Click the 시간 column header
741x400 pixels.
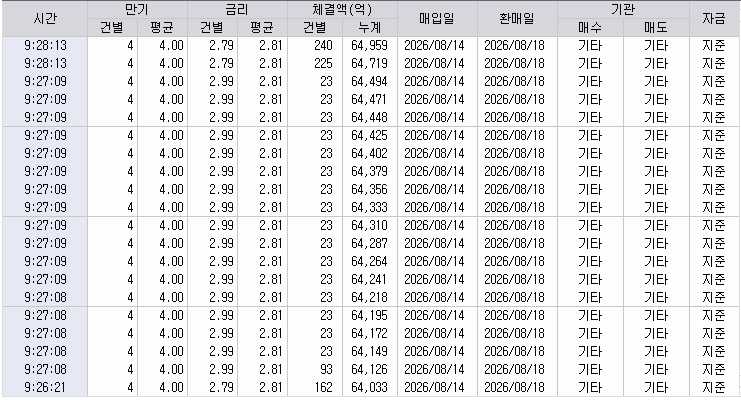(45, 19)
